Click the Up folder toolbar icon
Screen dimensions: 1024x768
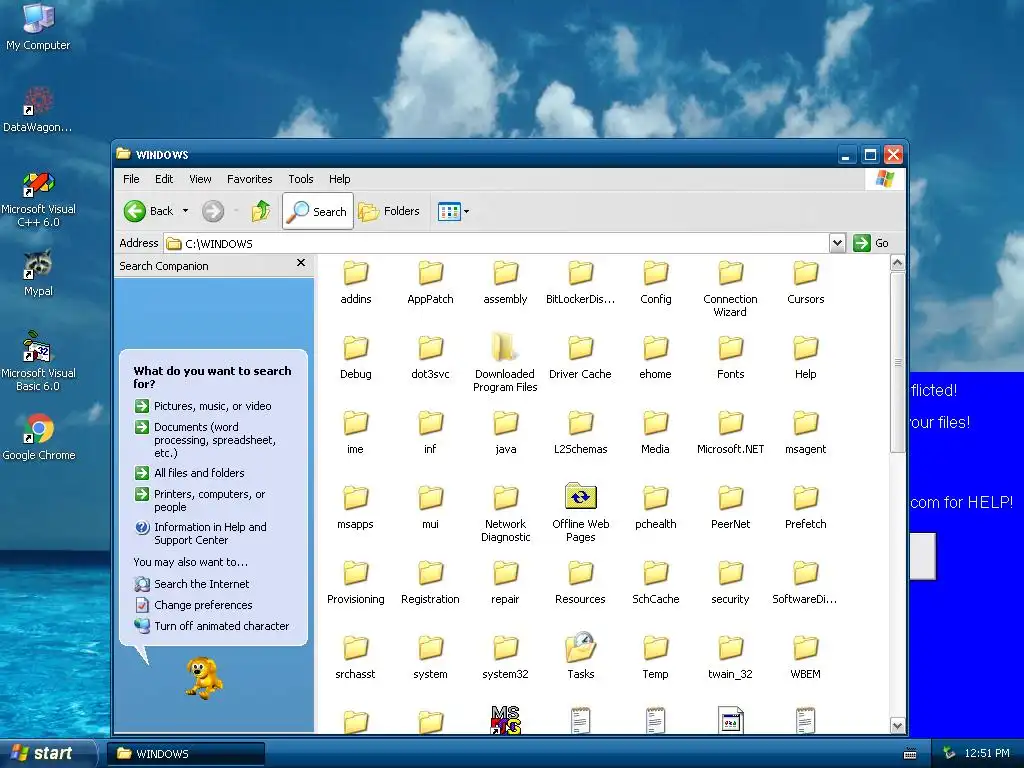click(x=261, y=211)
